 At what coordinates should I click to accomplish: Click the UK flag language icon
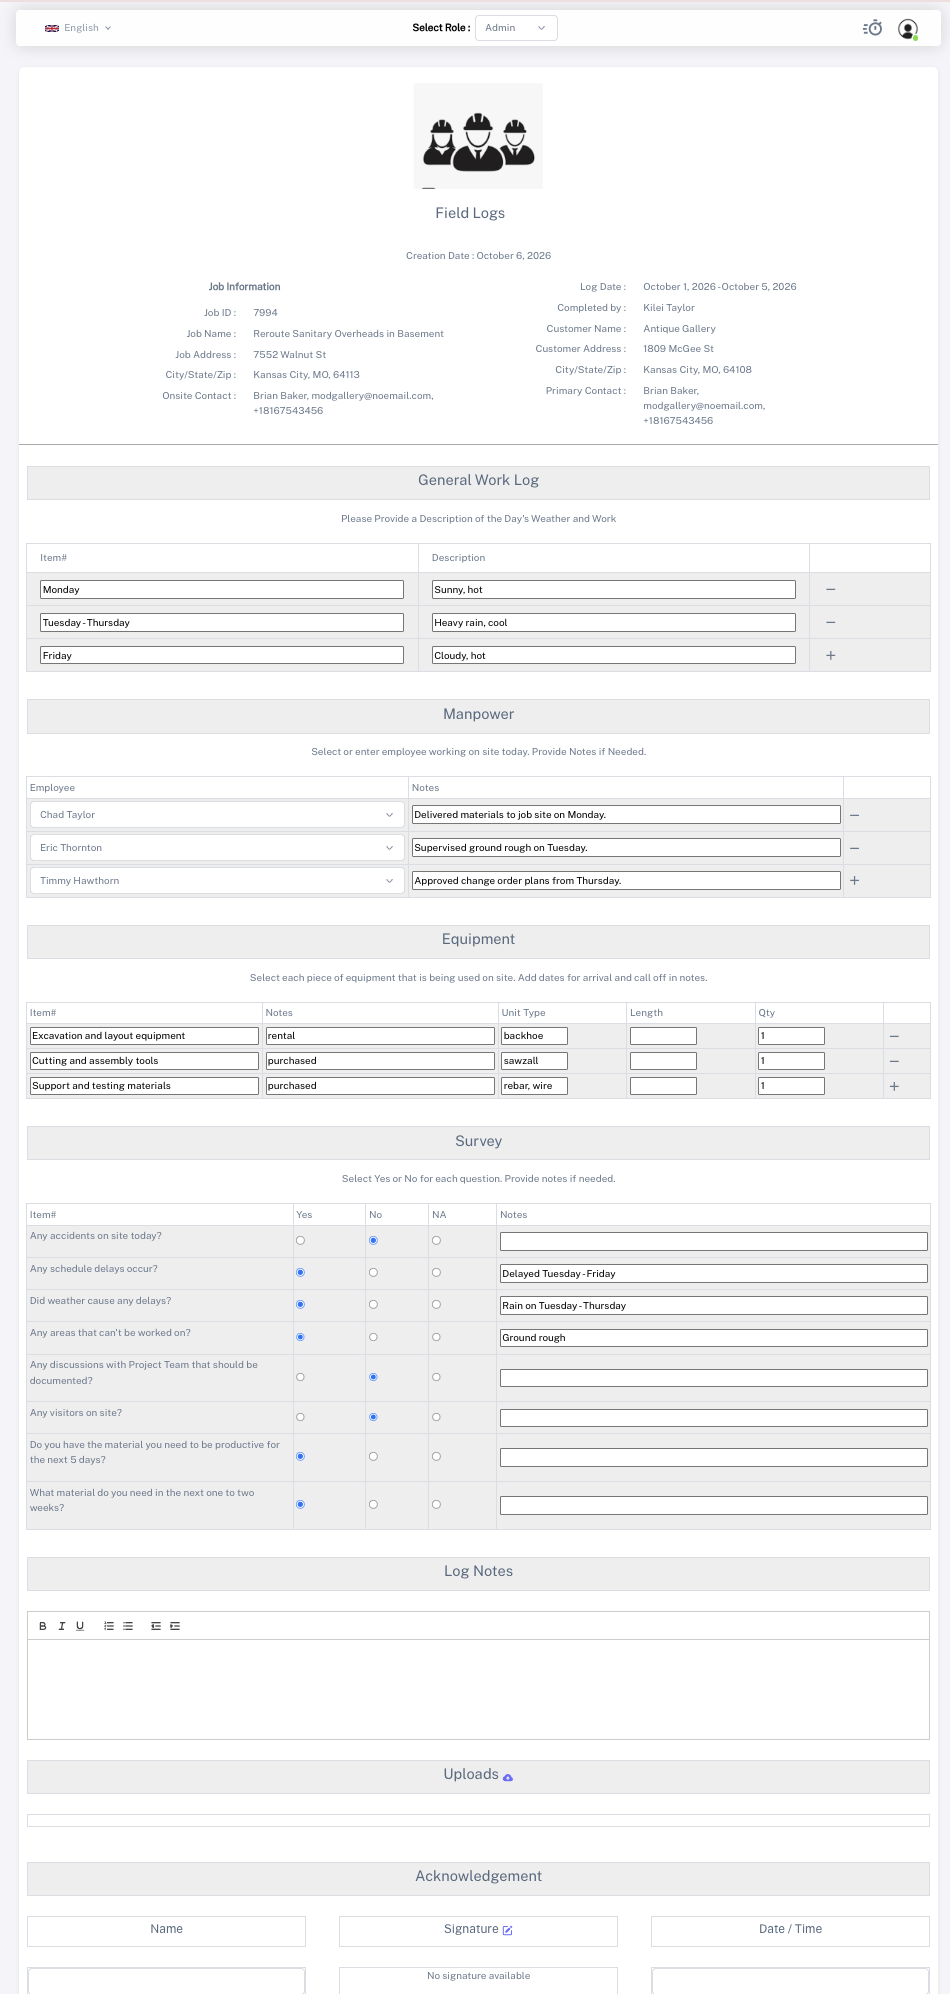52,28
